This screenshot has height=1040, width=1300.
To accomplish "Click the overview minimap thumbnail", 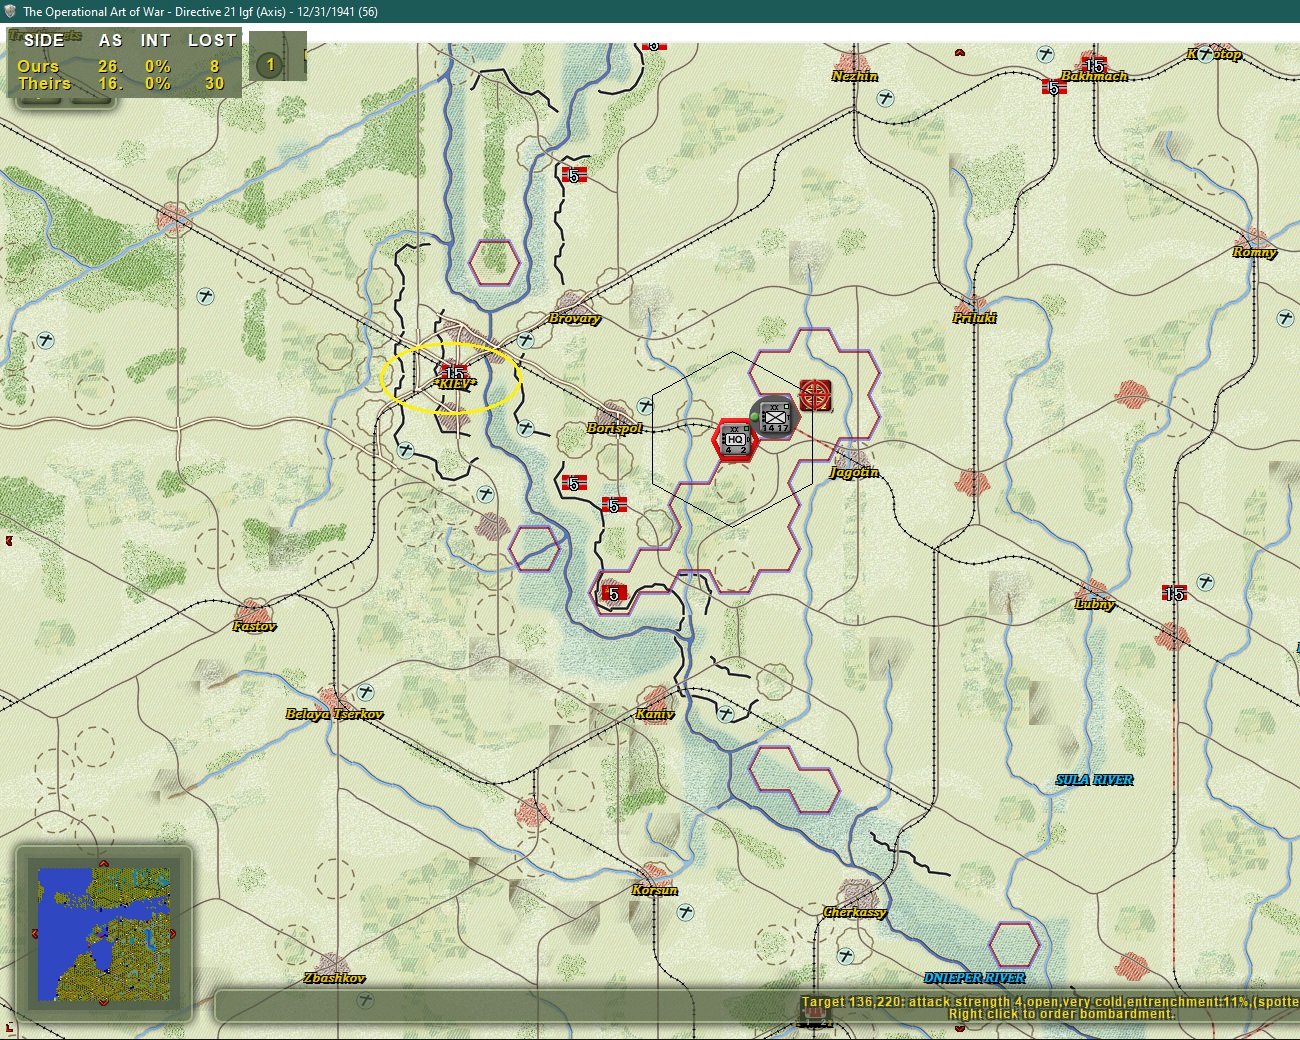I will coord(104,934).
